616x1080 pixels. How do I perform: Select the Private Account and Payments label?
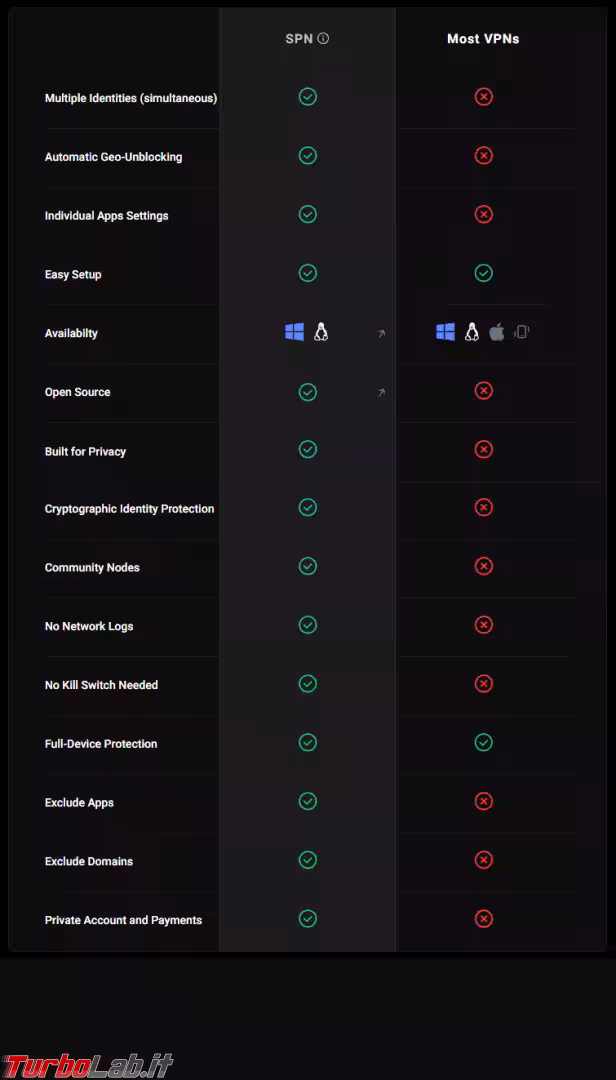pos(123,920)
